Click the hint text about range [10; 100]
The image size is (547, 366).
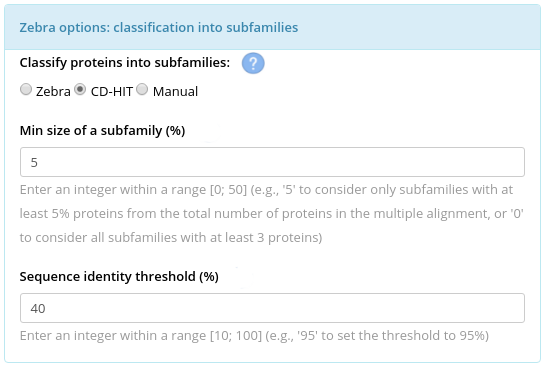254,336
